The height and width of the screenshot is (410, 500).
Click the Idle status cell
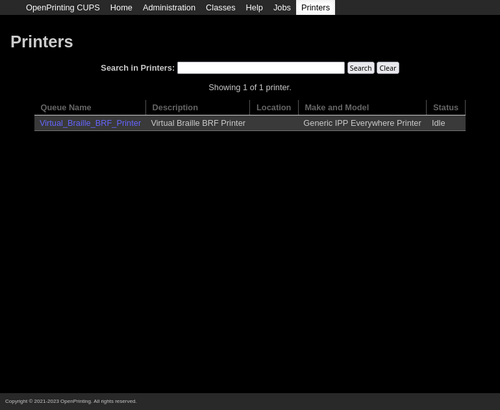438,123
